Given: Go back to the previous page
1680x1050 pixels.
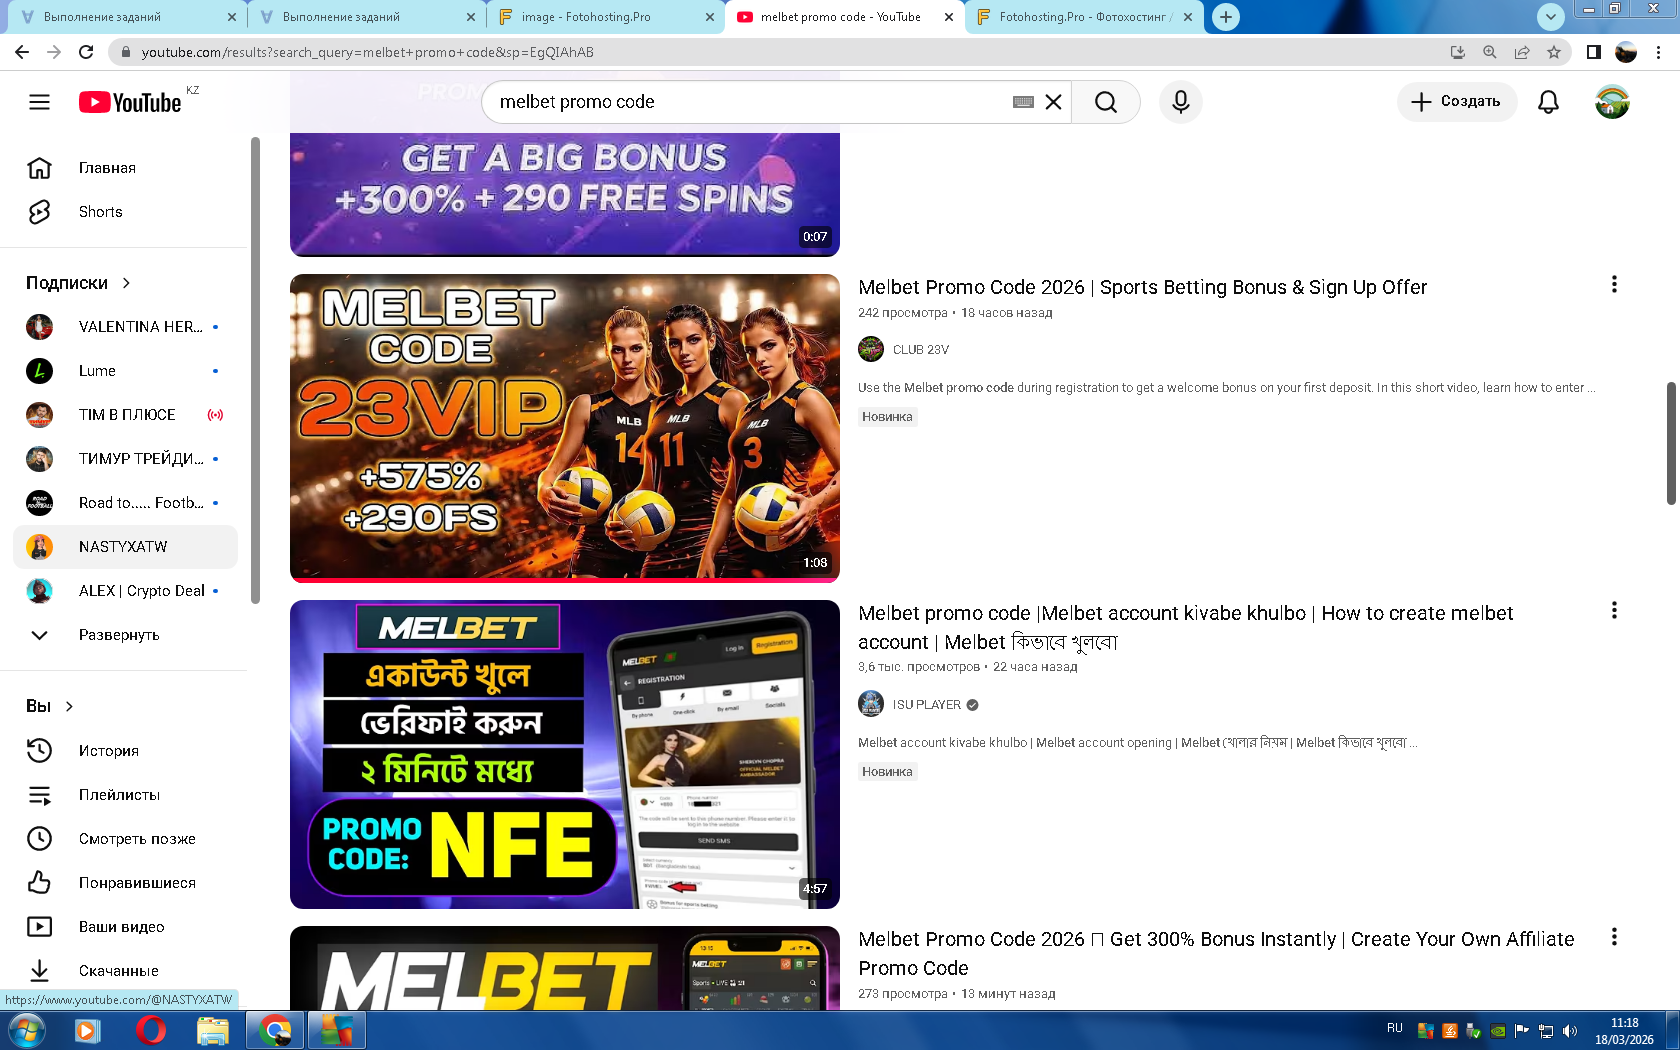Looking at the screenshot, I should pos(22,52).
